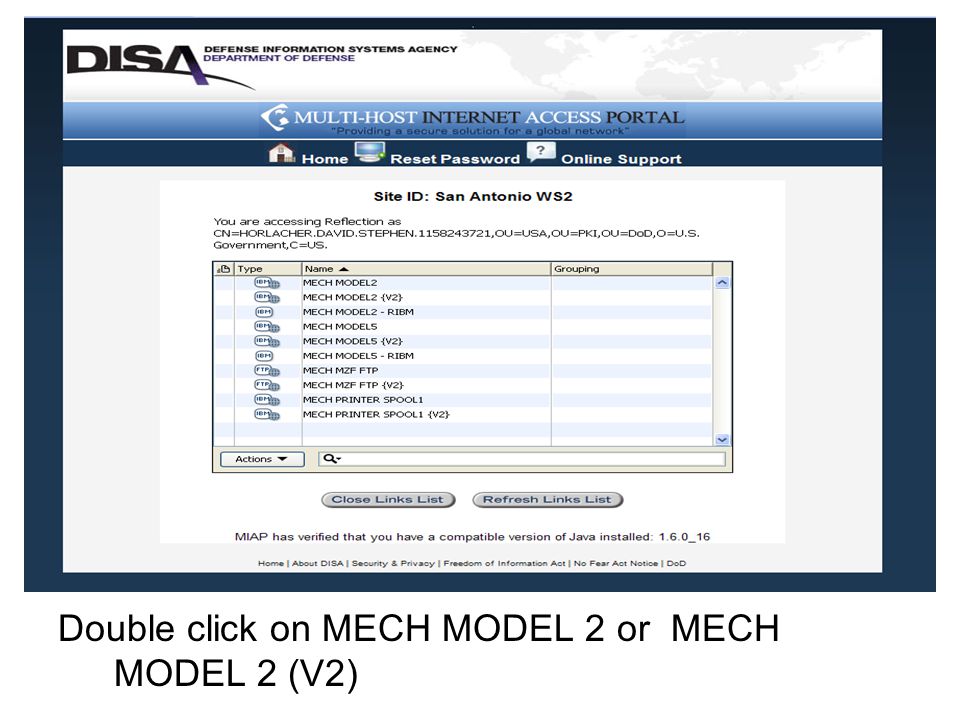
Task: Click the IBM icon for MECH MODEL2
Action: 267,283
